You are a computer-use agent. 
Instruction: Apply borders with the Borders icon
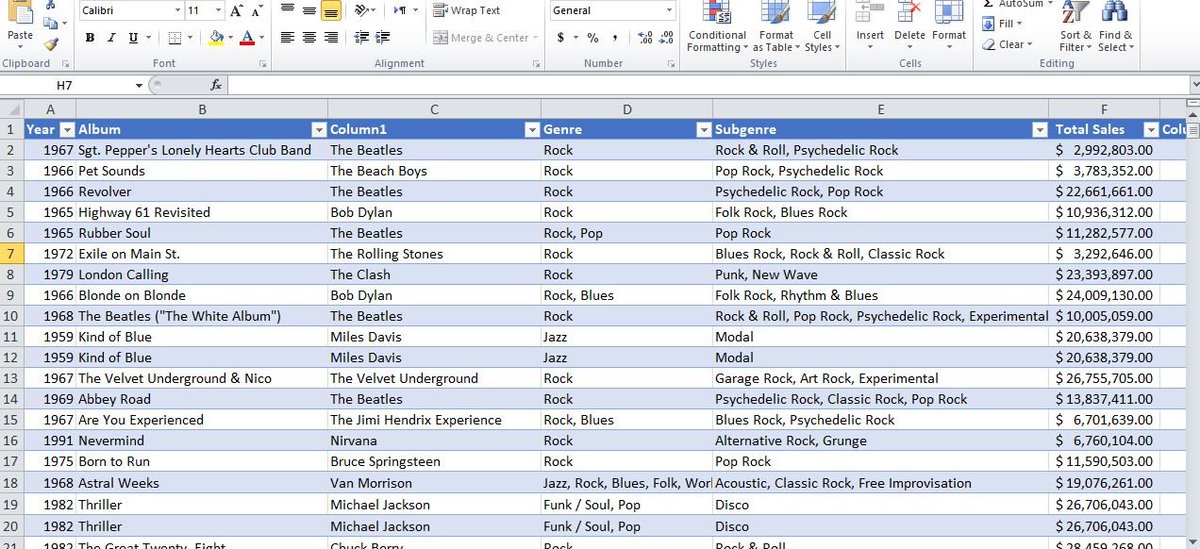pos(175,38)
